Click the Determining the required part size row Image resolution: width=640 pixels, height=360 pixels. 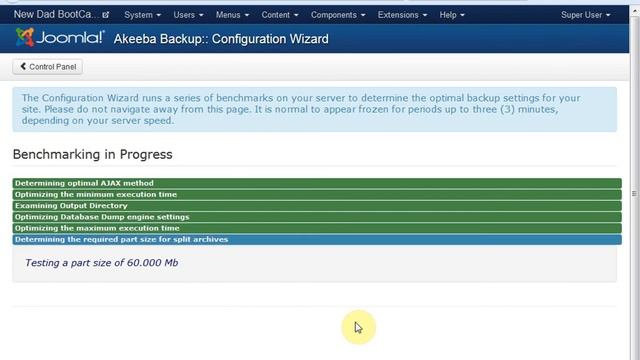click(317, 240)
